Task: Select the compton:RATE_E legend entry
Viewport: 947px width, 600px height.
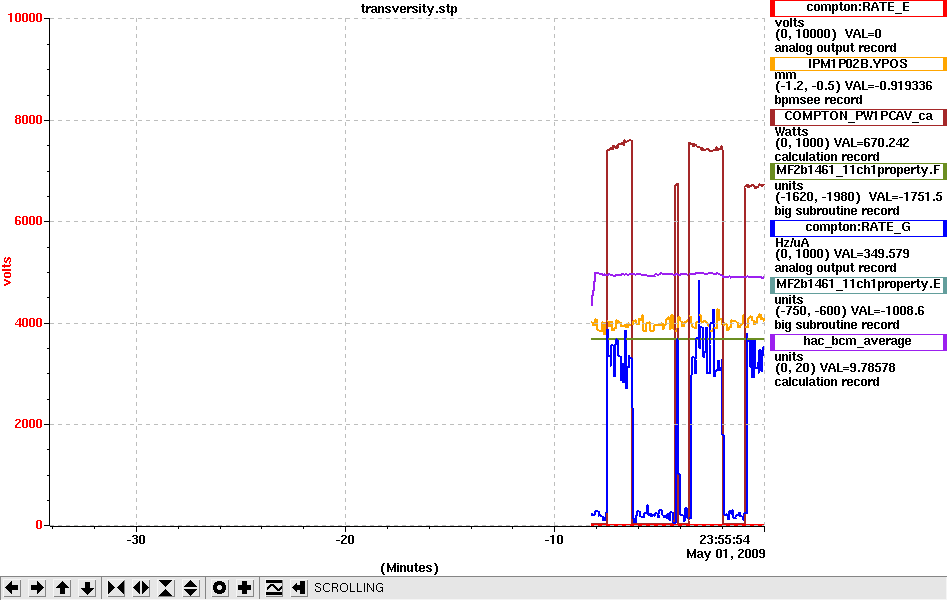Action: [x=858, y=8]
